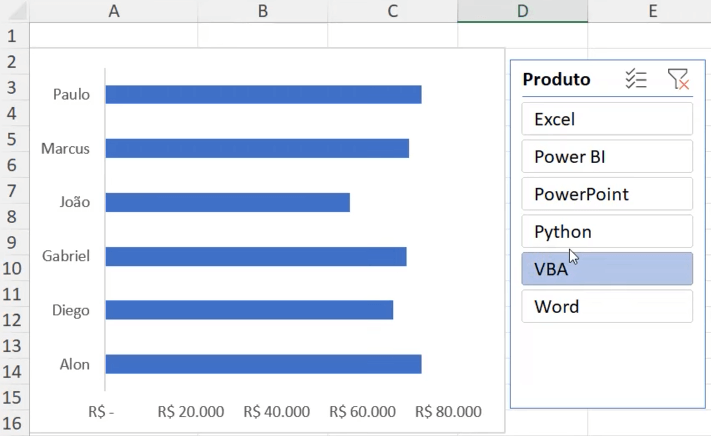711x436 pixels.
Task: Click the R$ 40.000 axis value
Action: [277, 412]
